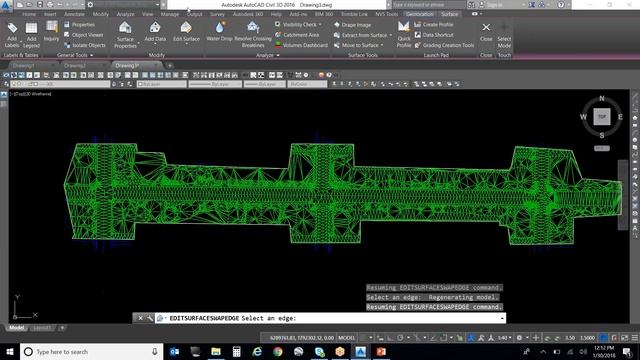Viewport: 640px width, 360px height.
Task: Click Isolate Objects
Action: 84,45
